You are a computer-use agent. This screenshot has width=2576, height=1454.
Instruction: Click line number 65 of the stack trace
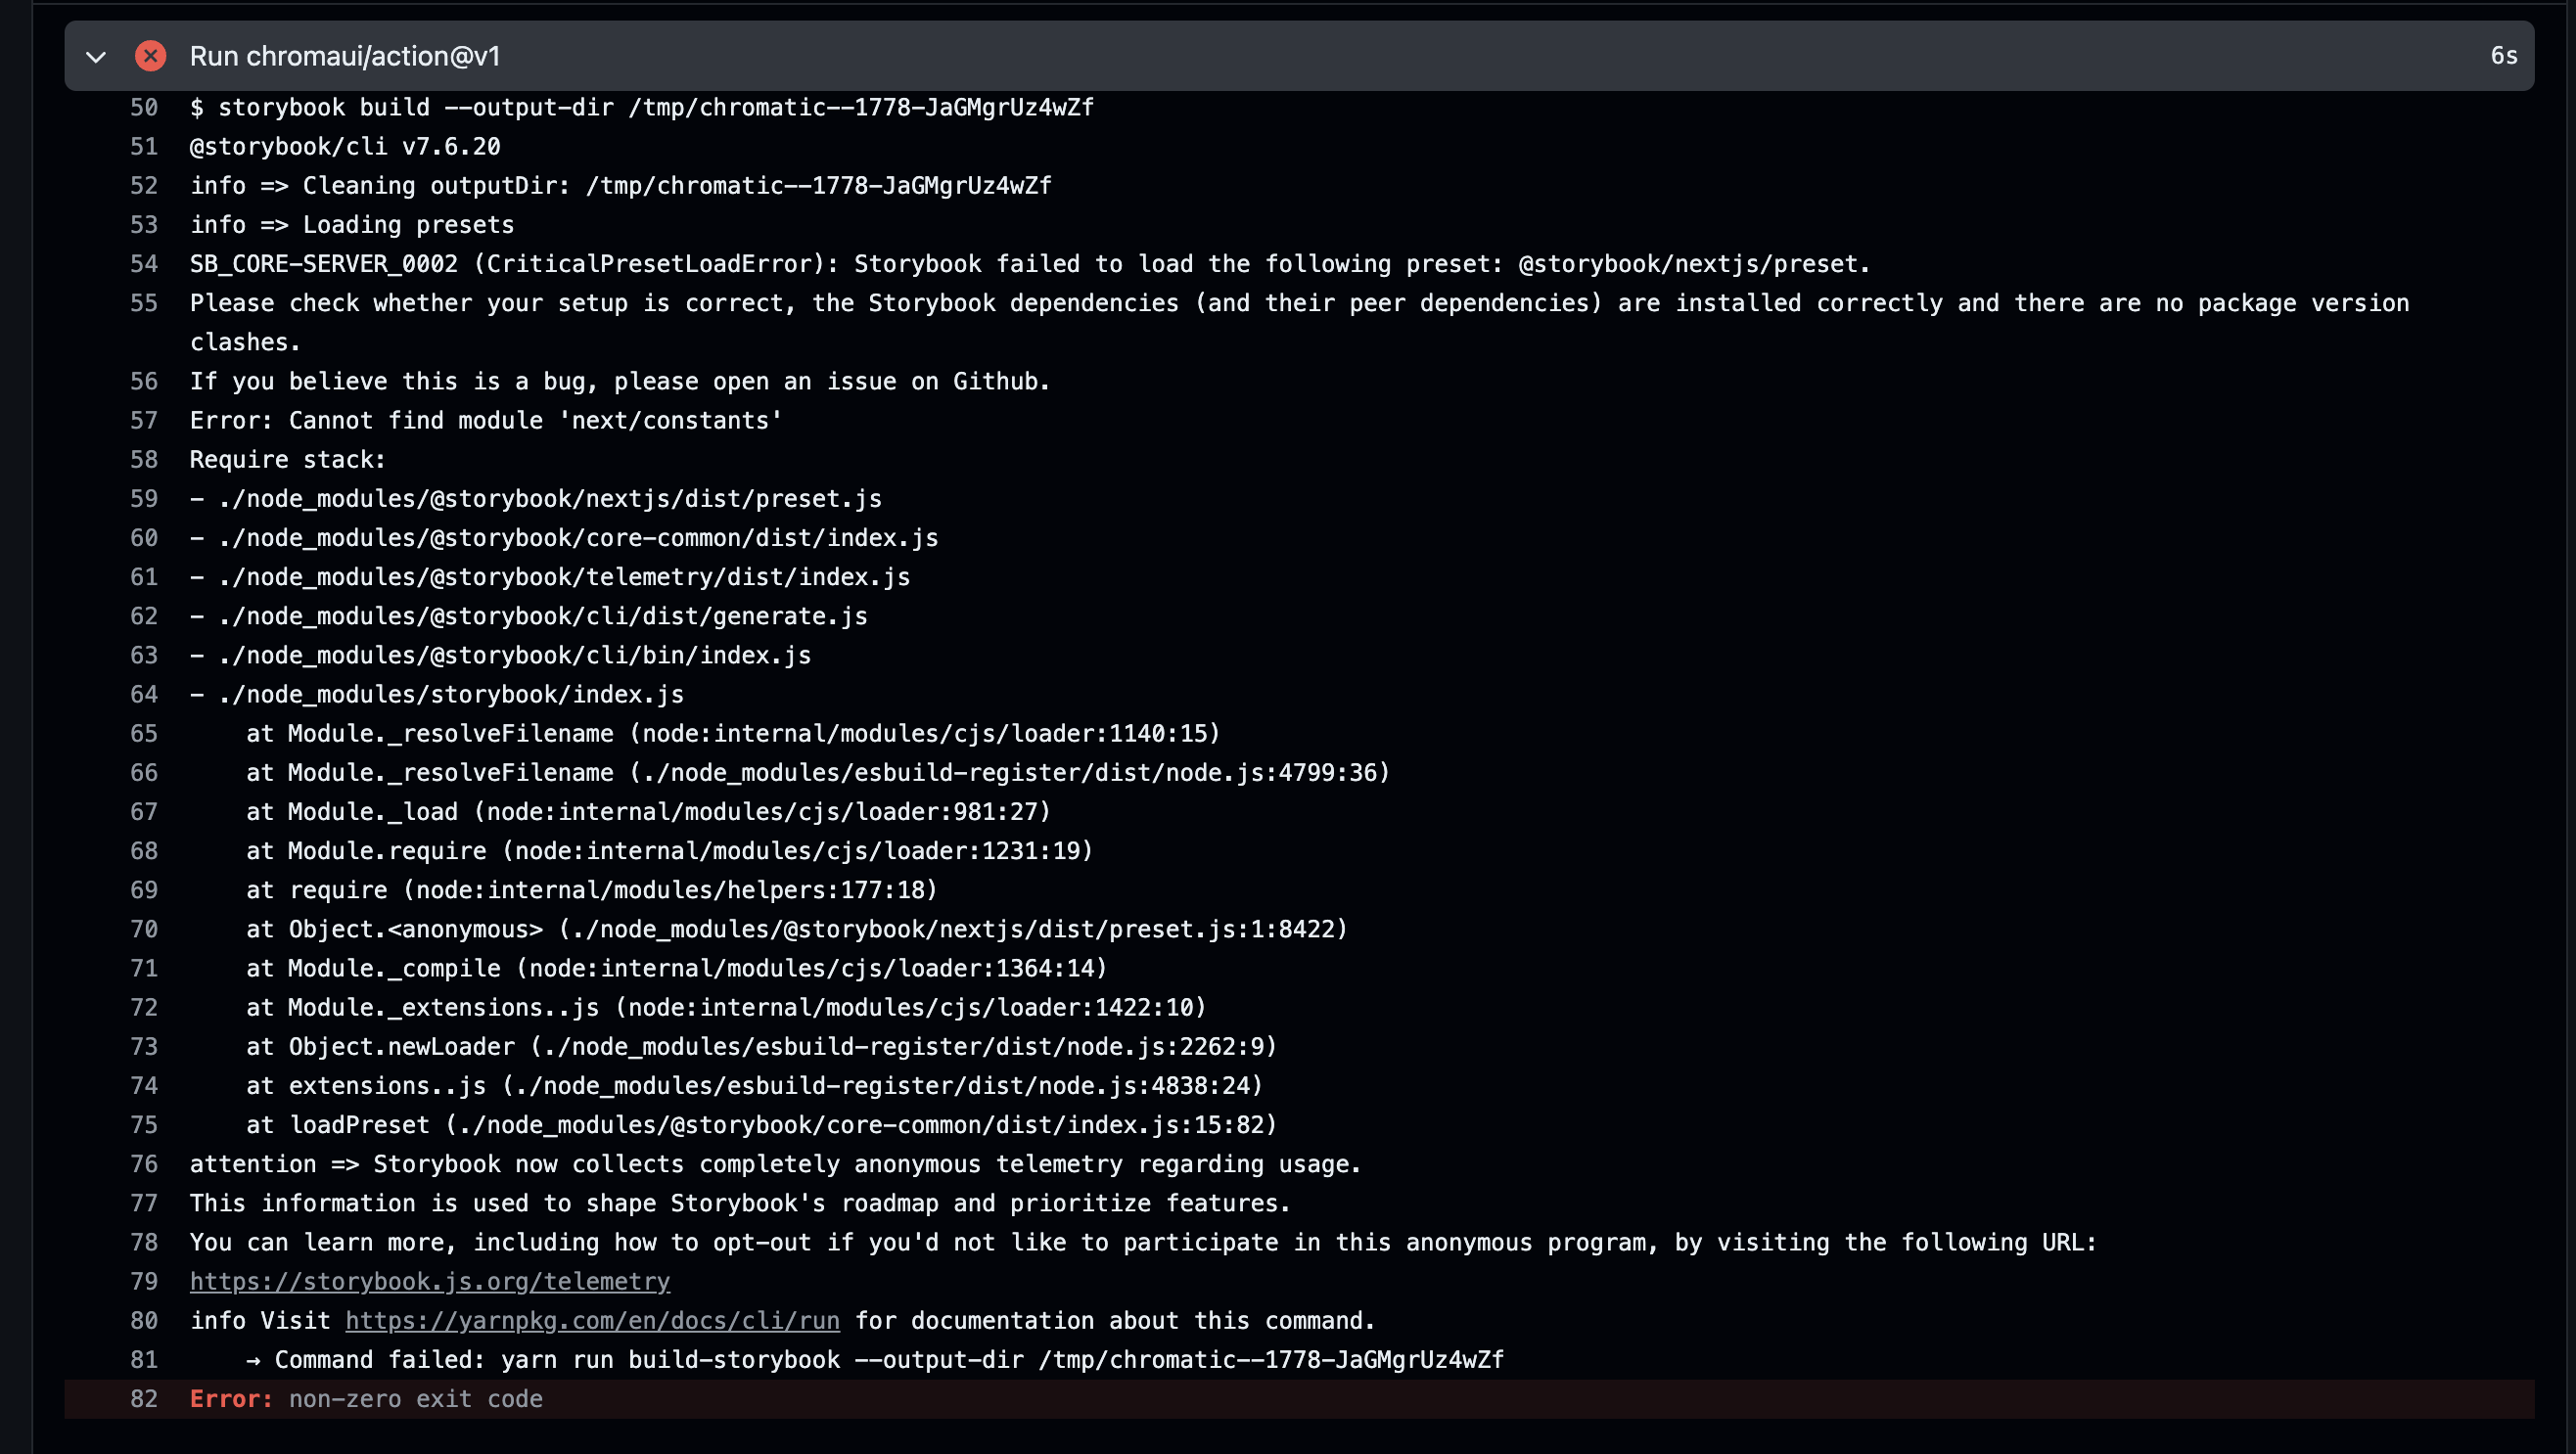click(144, 733)
